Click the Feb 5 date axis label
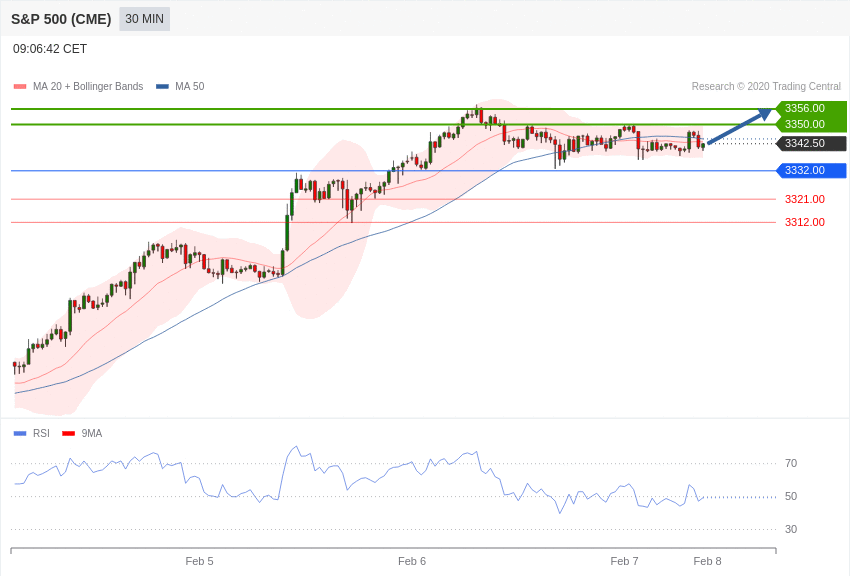This screenshot has width=850, height=576. [x=199, y=561]
